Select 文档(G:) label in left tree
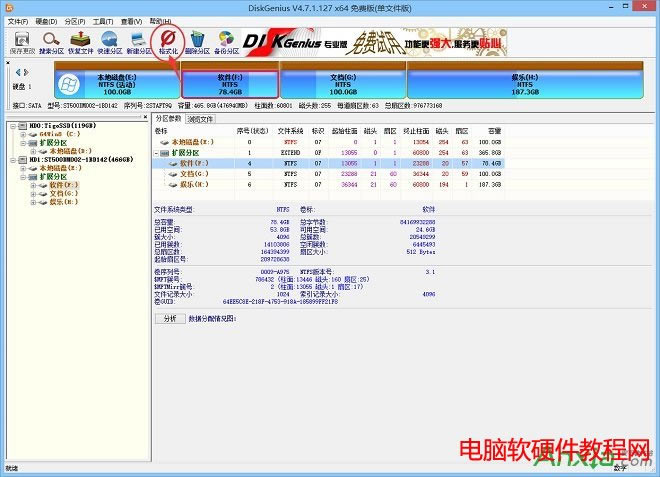The width and height of the screenshot is (660, 477). coord(64,194)
